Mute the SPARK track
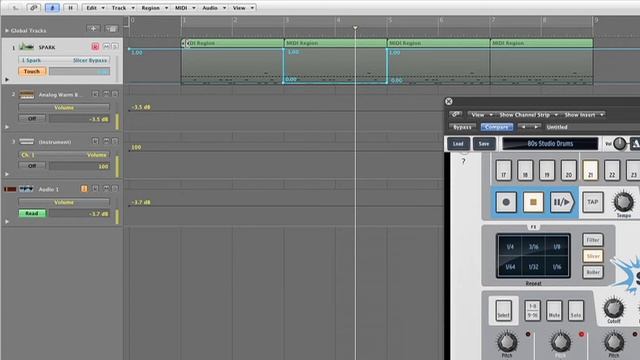Viewport: 640px width, 360px height. pos(106,47)
